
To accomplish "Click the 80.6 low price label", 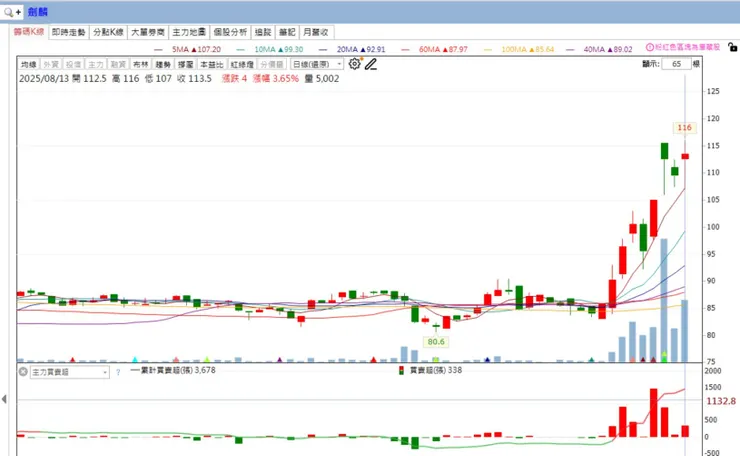I will pyautogui.click(x=436, y=341).
